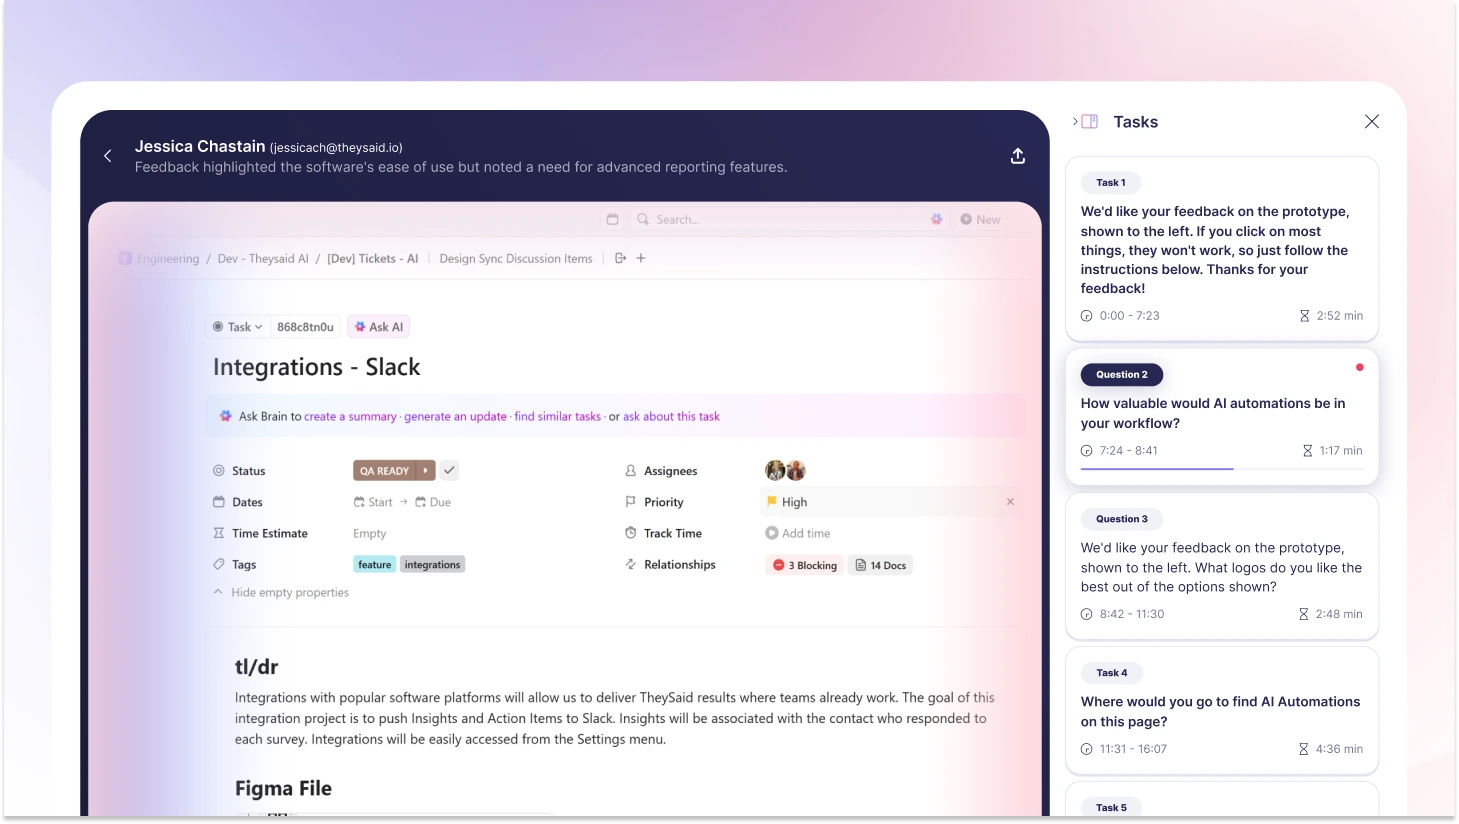
Task: Open the QA READY status dropdown
Action: coord(384,471)
